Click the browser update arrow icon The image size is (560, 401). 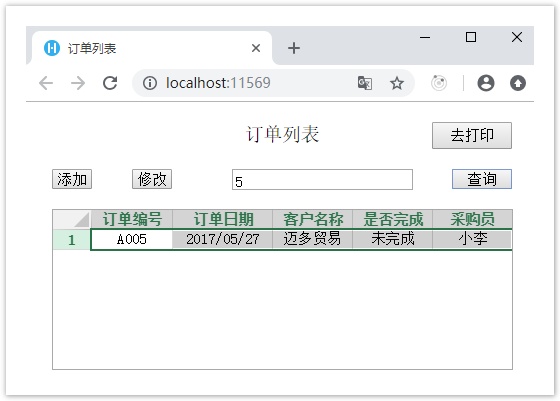click(x=518, y=83)
